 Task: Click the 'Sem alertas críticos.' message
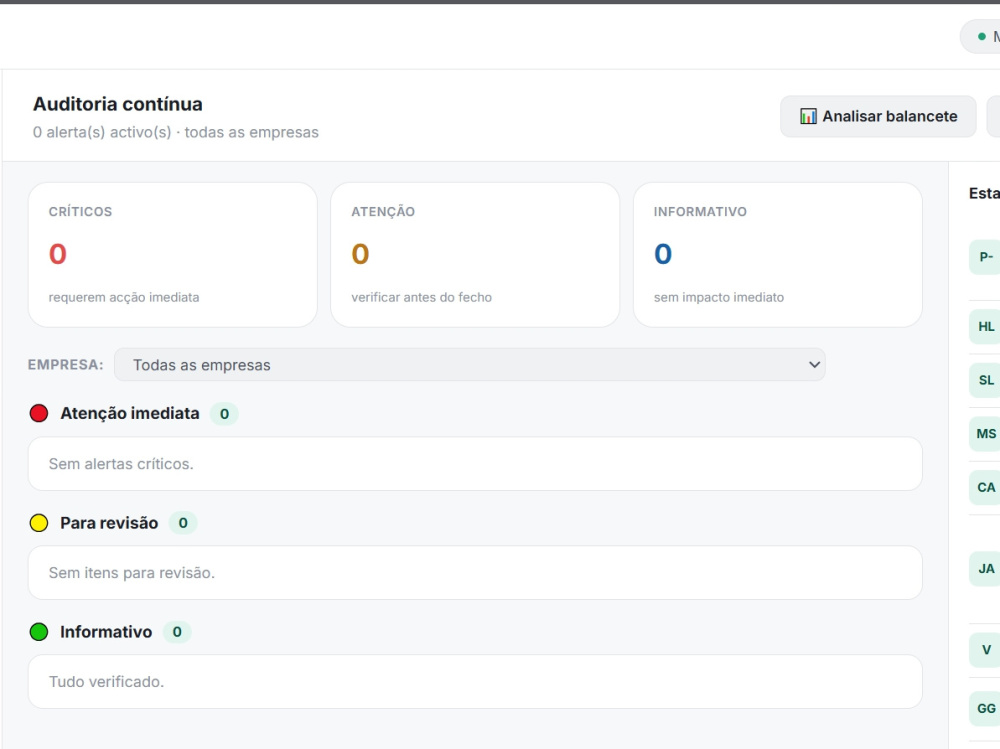(x=121, y=464)
